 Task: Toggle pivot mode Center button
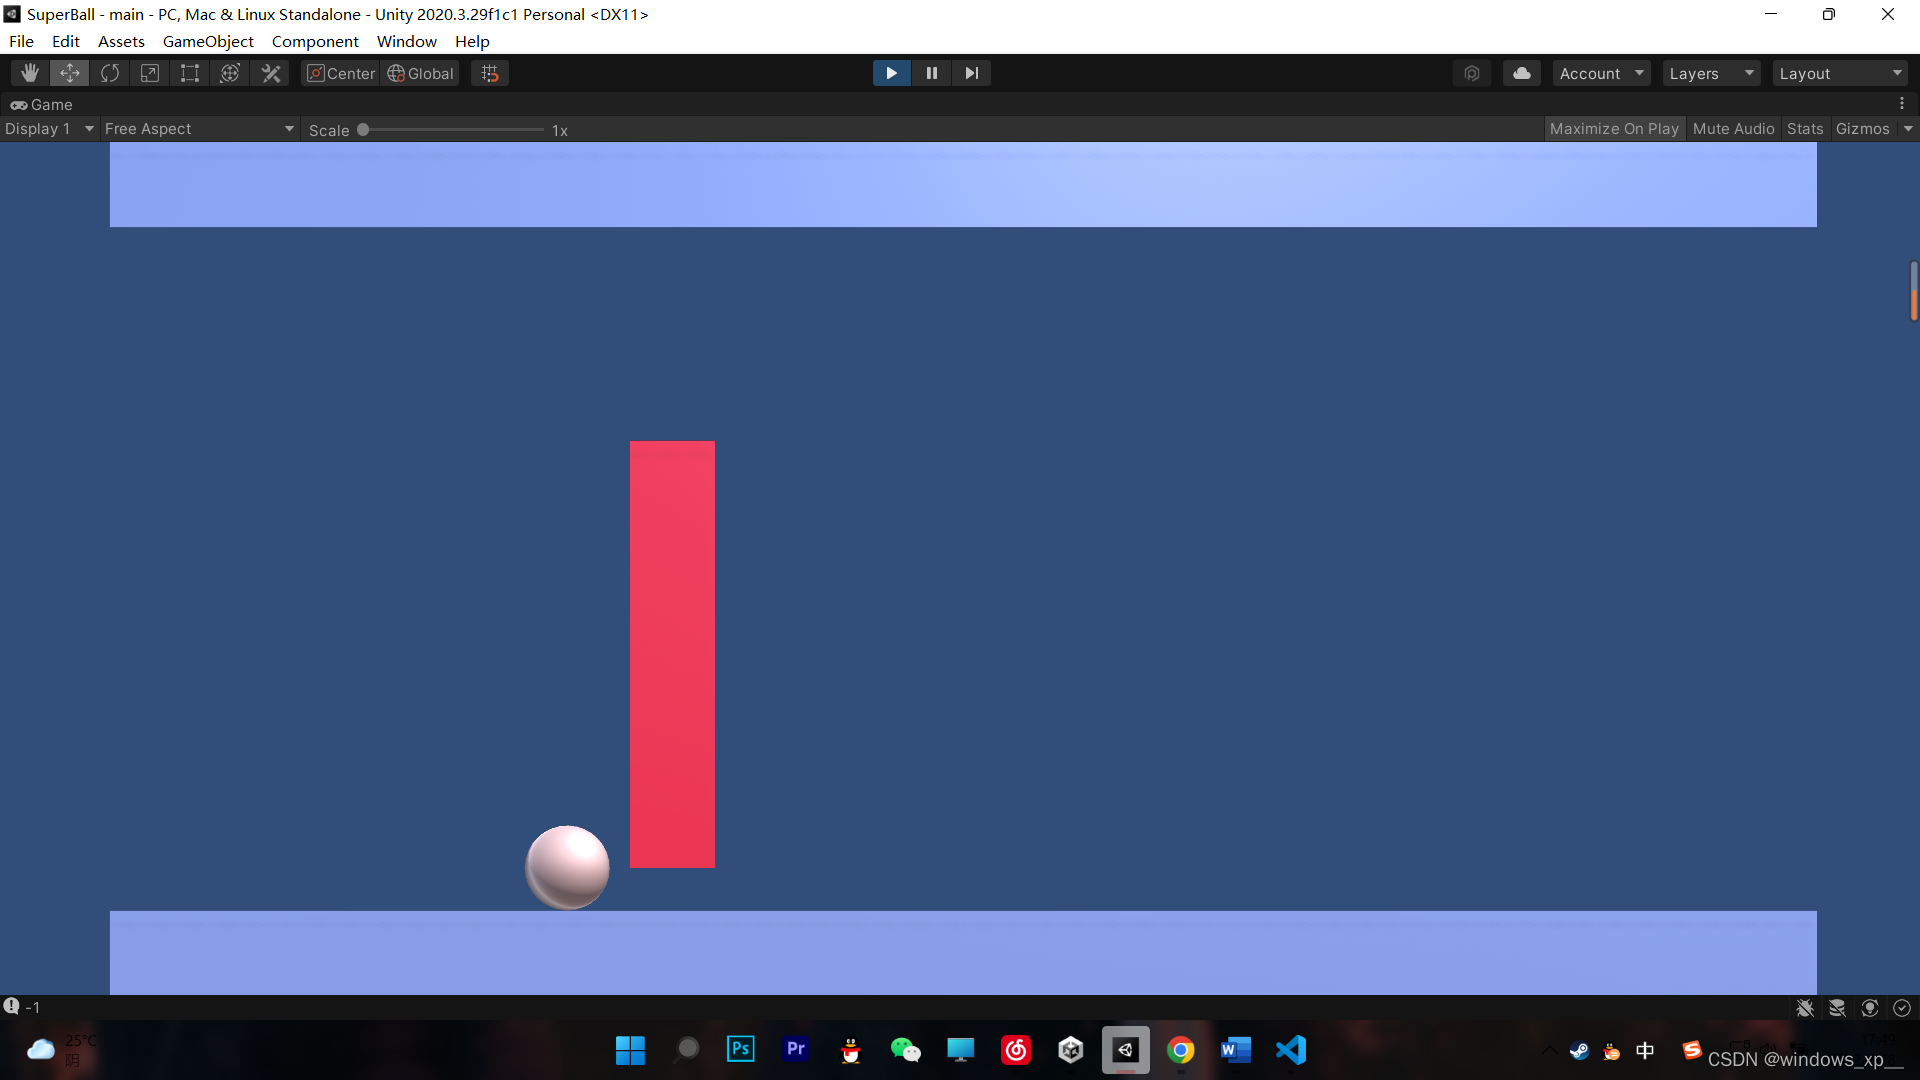click(x=341, y=73)
